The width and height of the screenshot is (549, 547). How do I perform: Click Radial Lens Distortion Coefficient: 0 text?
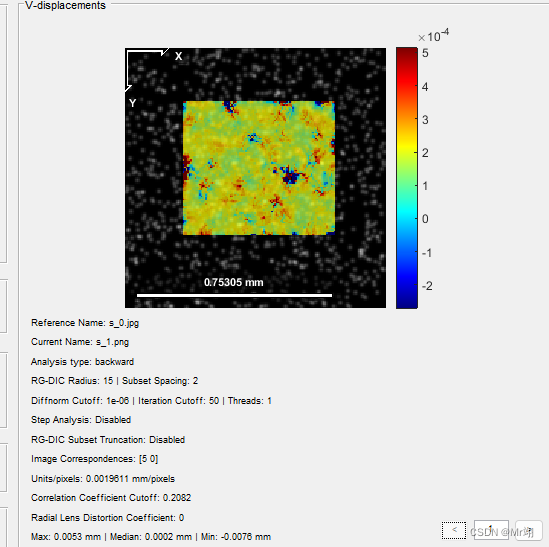pos(107,518)
